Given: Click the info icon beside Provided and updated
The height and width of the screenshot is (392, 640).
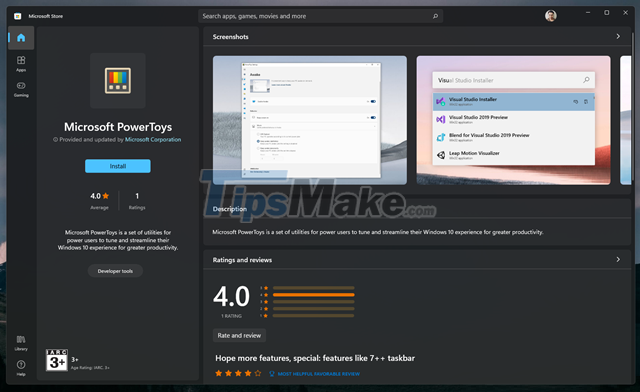Looking at the screenshot, I should coord(55,140).
